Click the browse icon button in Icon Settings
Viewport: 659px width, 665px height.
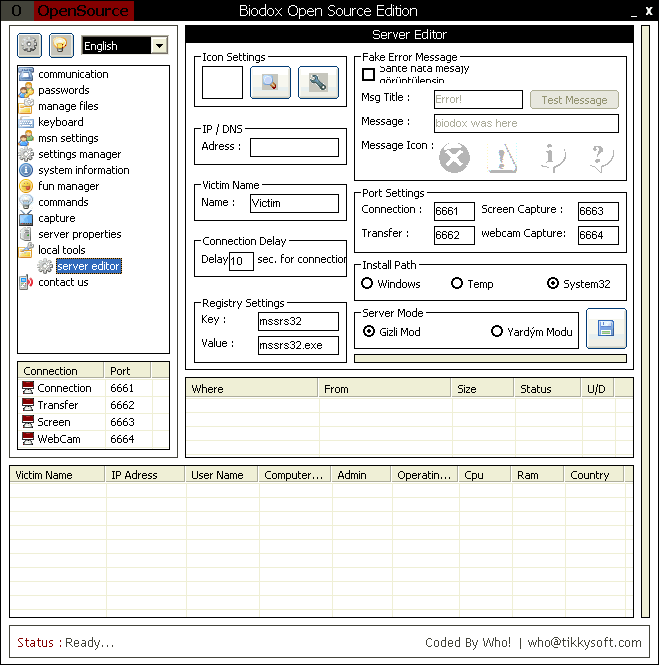click(270, 83)
